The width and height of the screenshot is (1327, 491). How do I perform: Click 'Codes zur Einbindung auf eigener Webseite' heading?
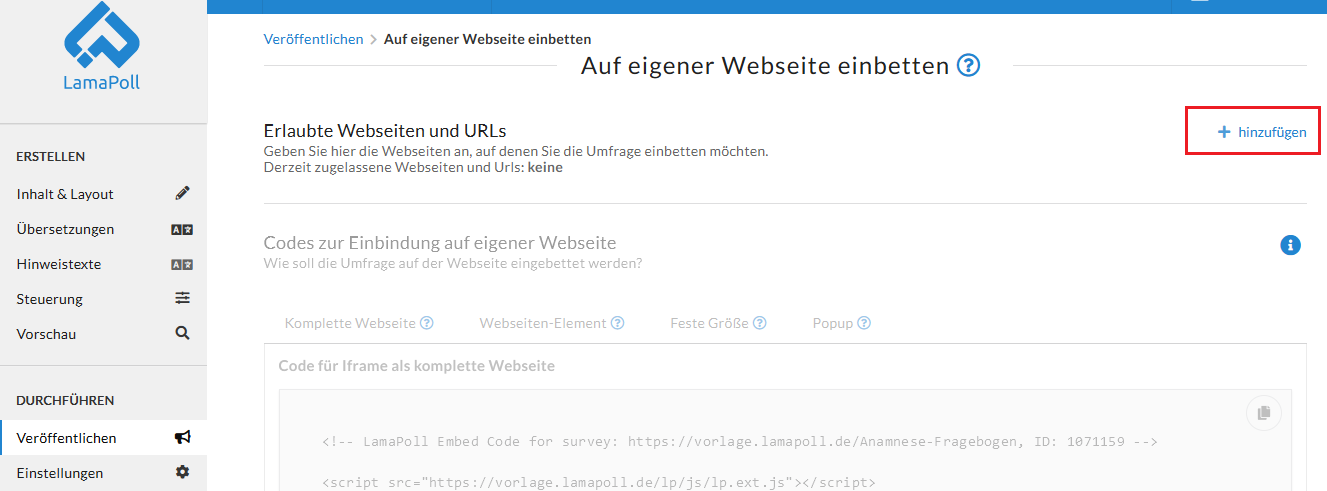pos(440,243)
